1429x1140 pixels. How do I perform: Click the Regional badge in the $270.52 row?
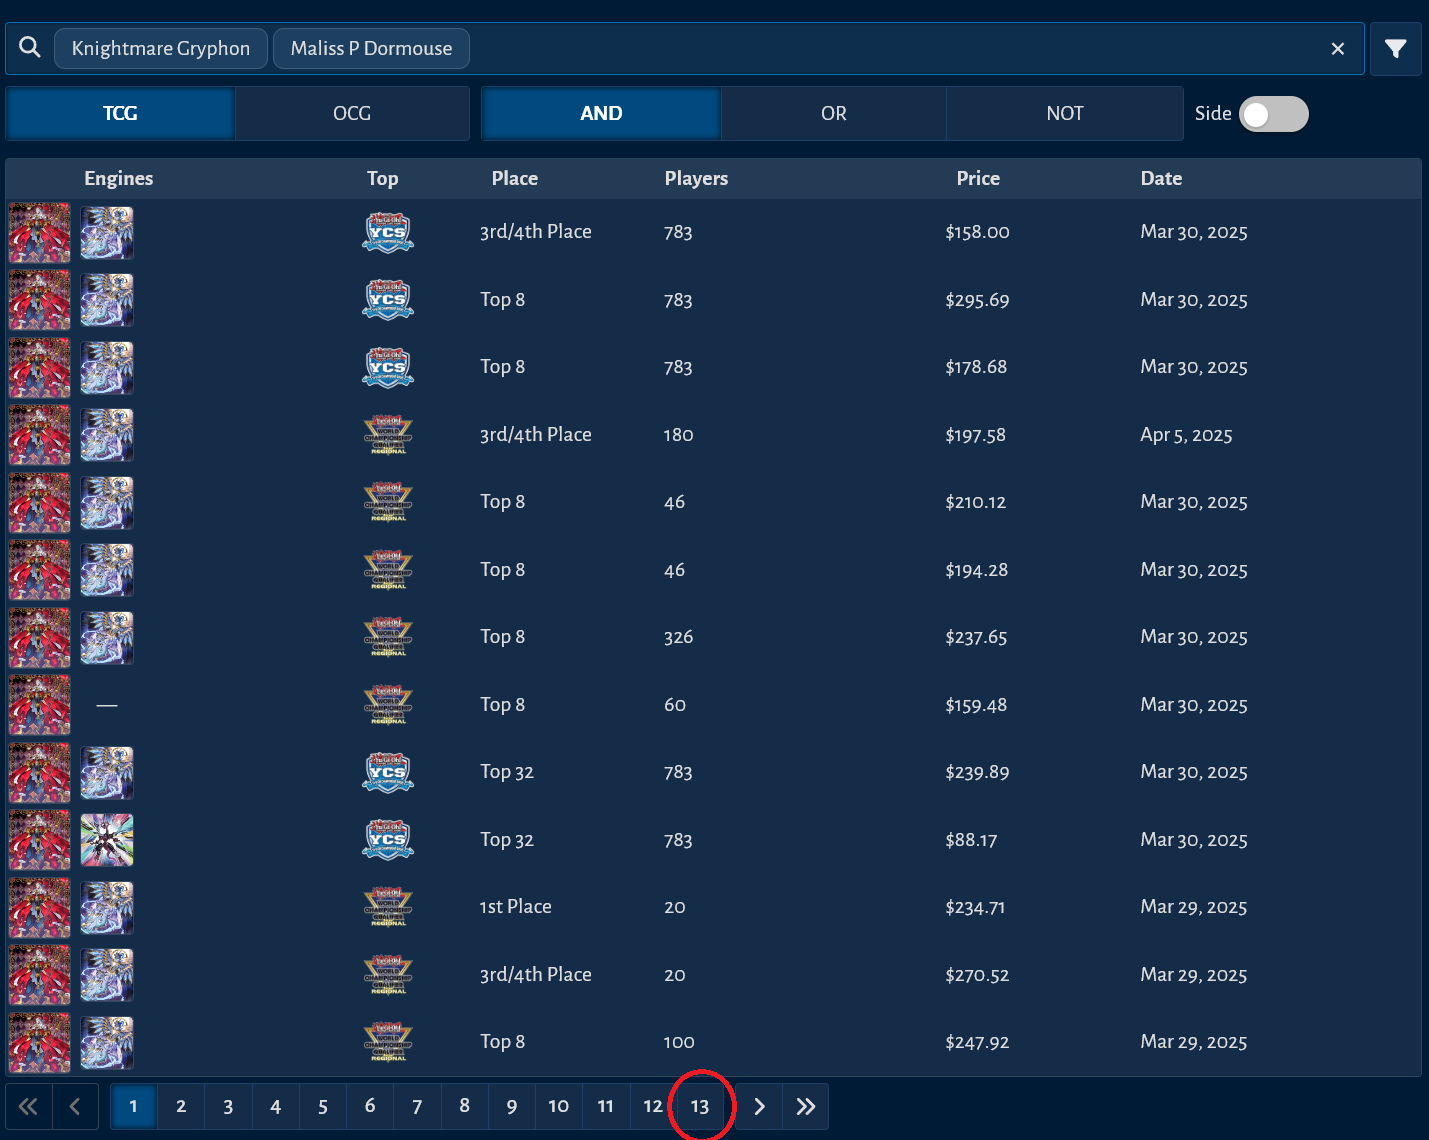click(388, 974)
